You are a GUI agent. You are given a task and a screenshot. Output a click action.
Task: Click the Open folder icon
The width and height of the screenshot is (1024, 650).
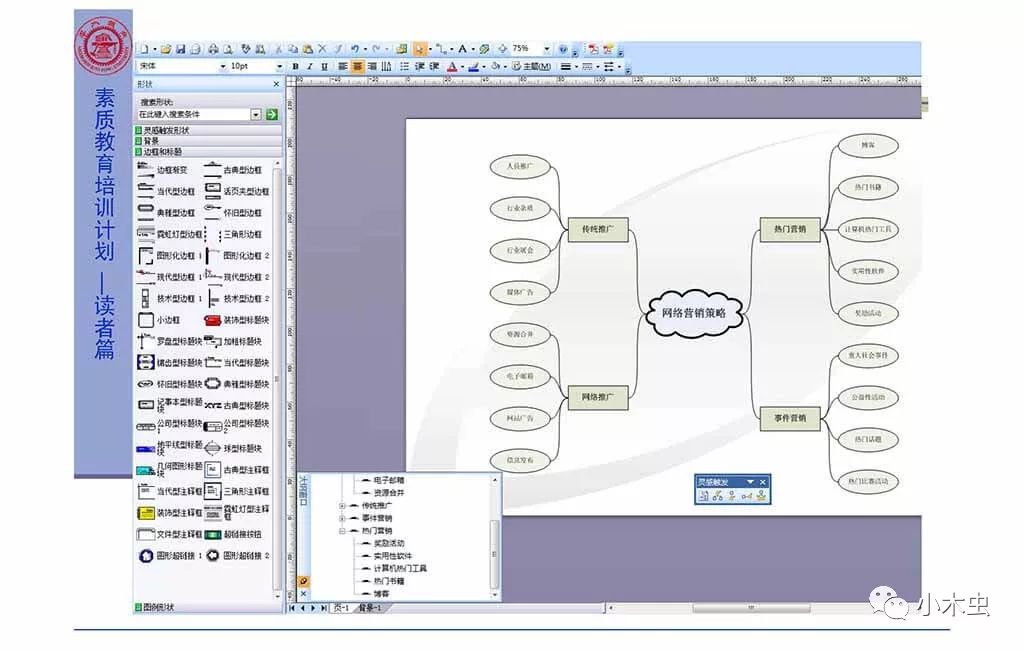pyautogui.click(x=165, y=49)
